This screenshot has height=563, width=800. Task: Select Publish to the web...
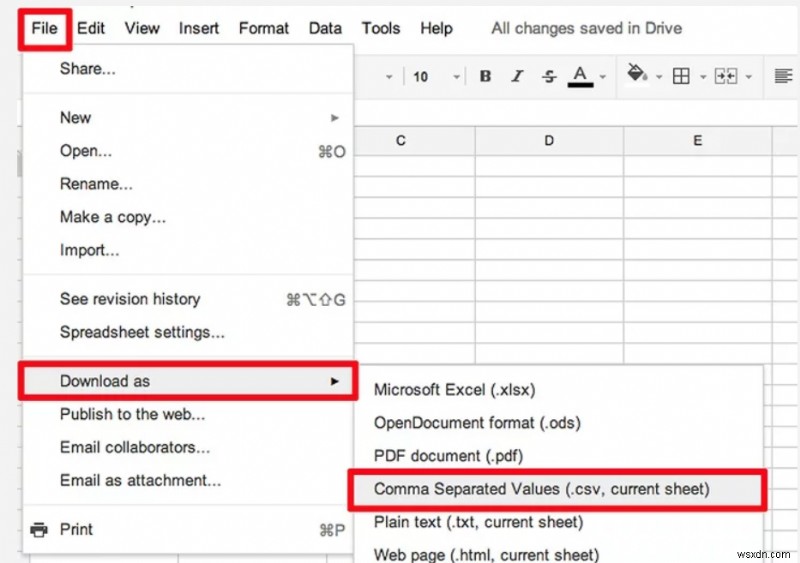[188, 414]
